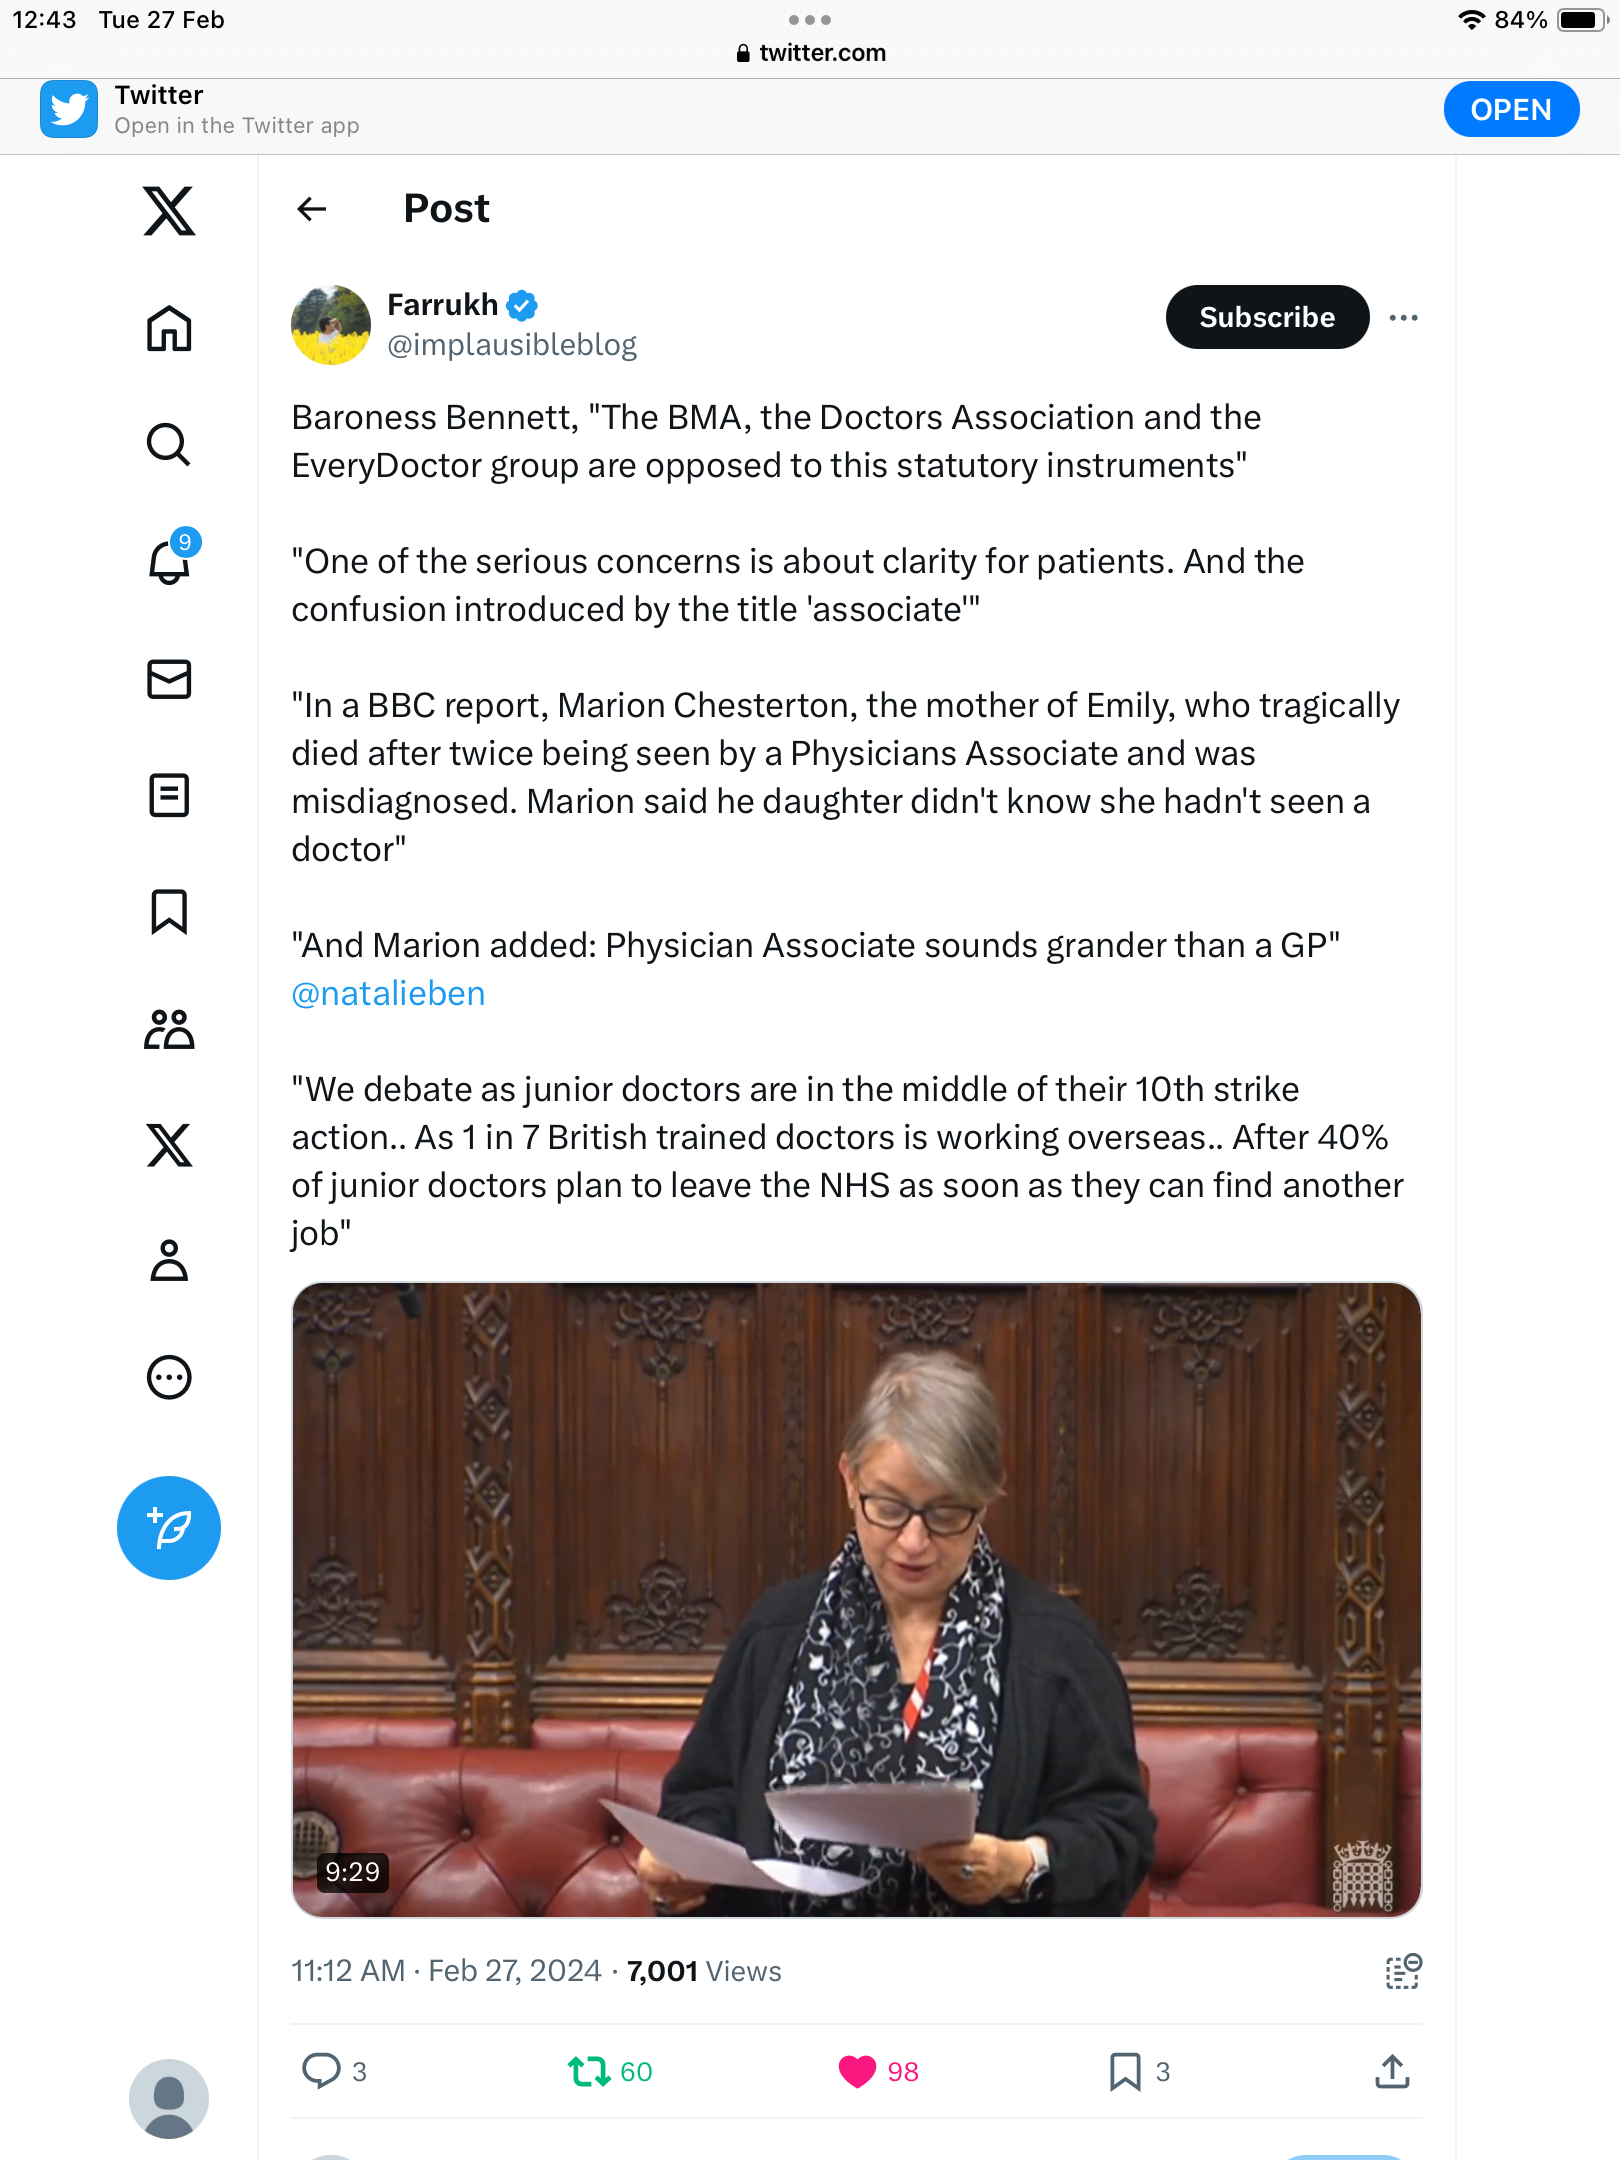Open Notifications bell with 9 badge
This screenshot has height=2160, width=1620.
(169, 560)
